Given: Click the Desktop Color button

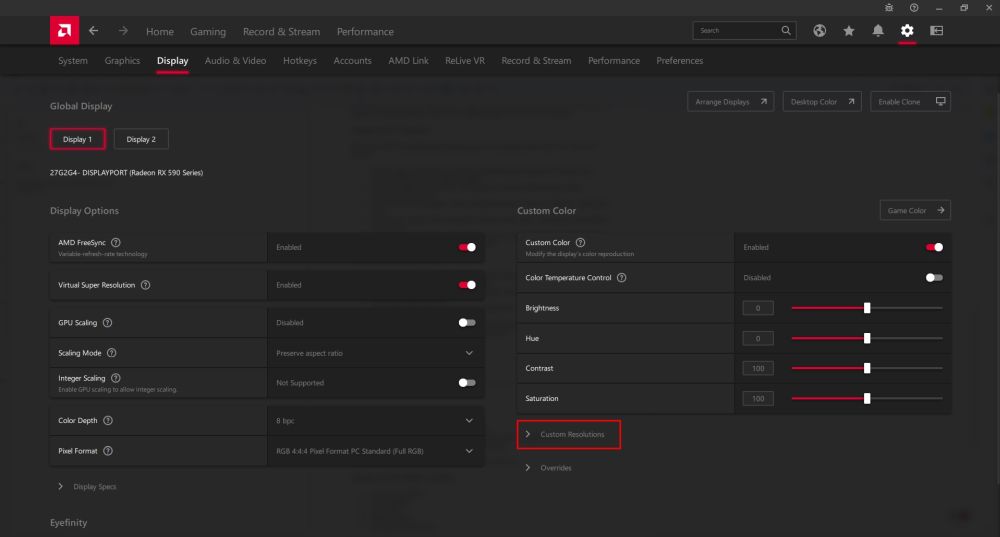Looking at the screenshot, I should pos(822,101).
